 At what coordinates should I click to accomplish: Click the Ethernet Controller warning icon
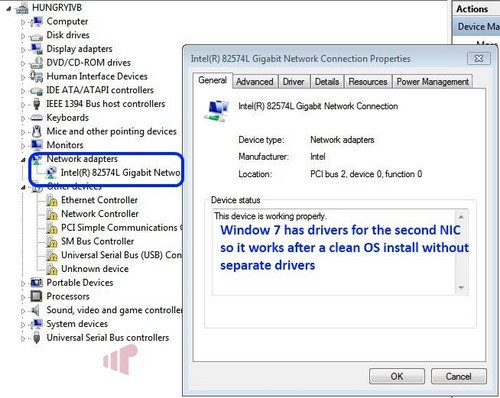[x=52, y=200]
